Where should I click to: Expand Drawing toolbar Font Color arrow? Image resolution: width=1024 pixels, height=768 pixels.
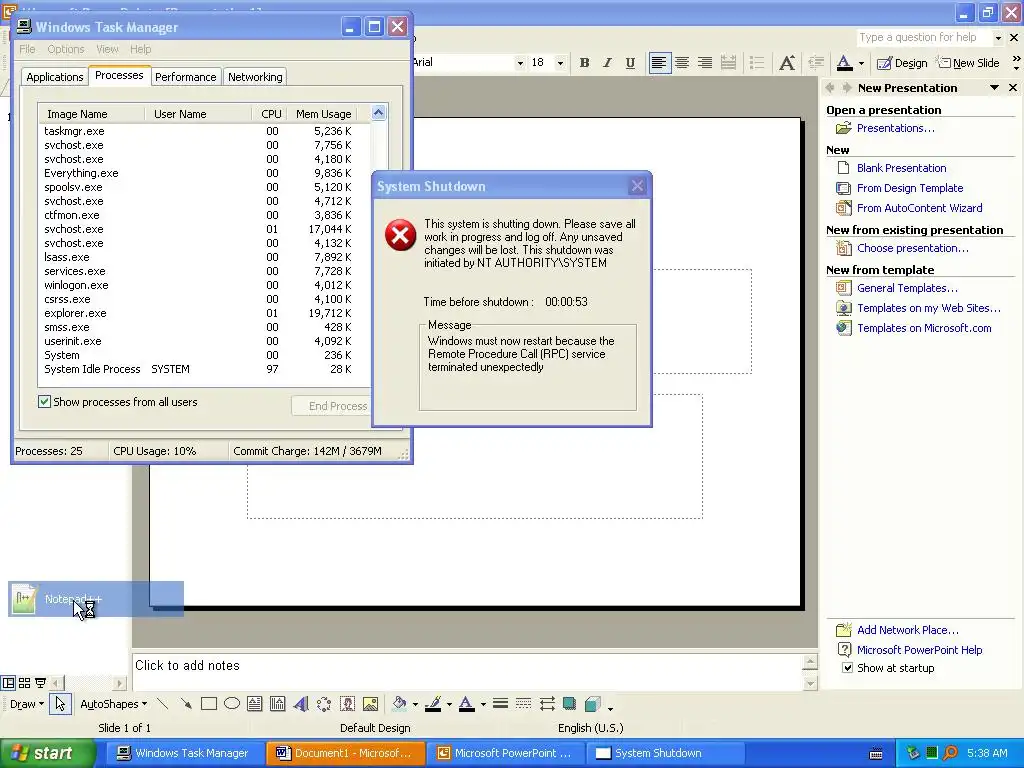click(x=483, y=704)
